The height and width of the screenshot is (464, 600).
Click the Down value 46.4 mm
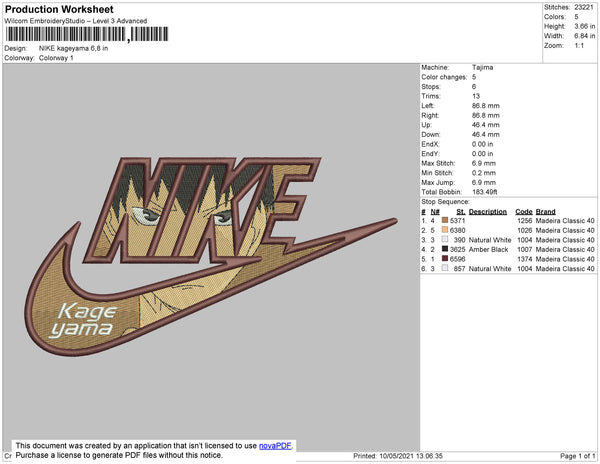click(486, 134)
